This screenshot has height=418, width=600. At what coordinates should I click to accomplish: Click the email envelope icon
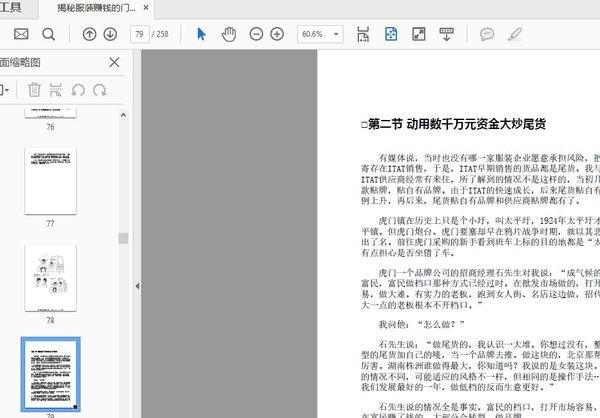21,34
